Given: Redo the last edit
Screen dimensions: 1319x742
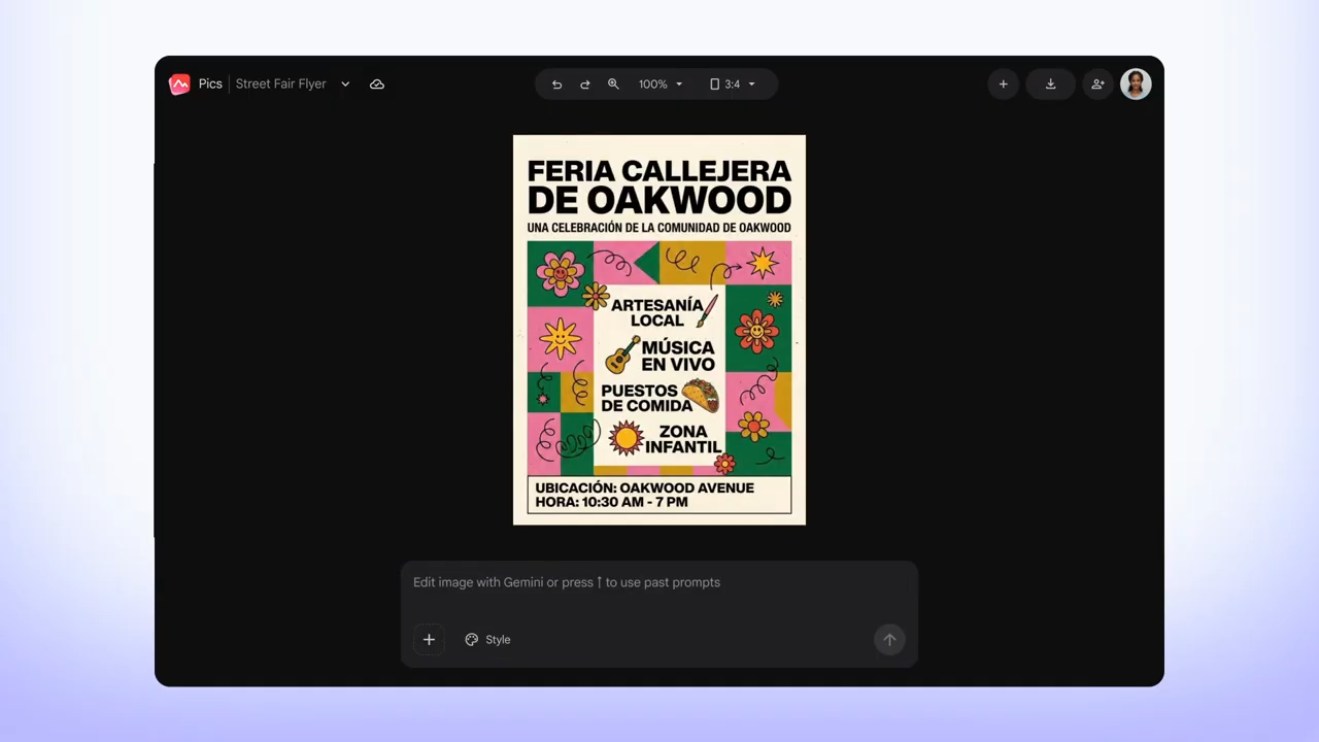Looking at the screenshot, I should pos(585,84).
